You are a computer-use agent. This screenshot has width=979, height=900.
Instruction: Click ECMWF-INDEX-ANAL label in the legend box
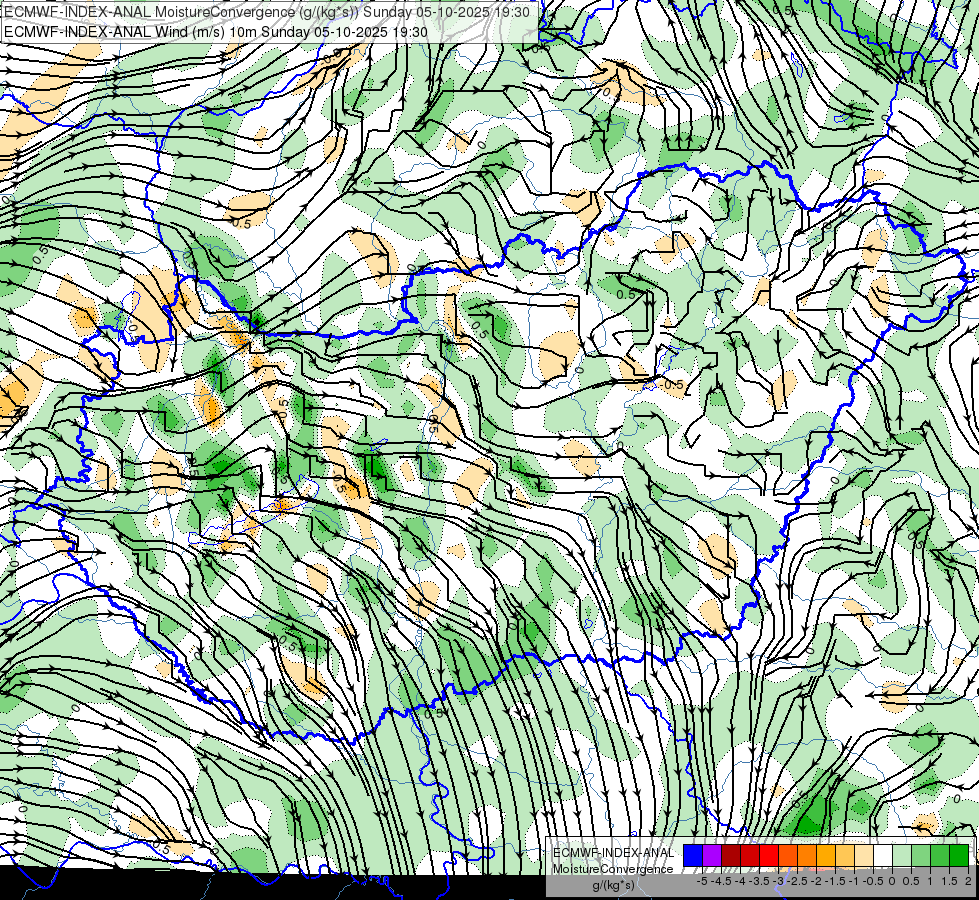click(613, 853)
